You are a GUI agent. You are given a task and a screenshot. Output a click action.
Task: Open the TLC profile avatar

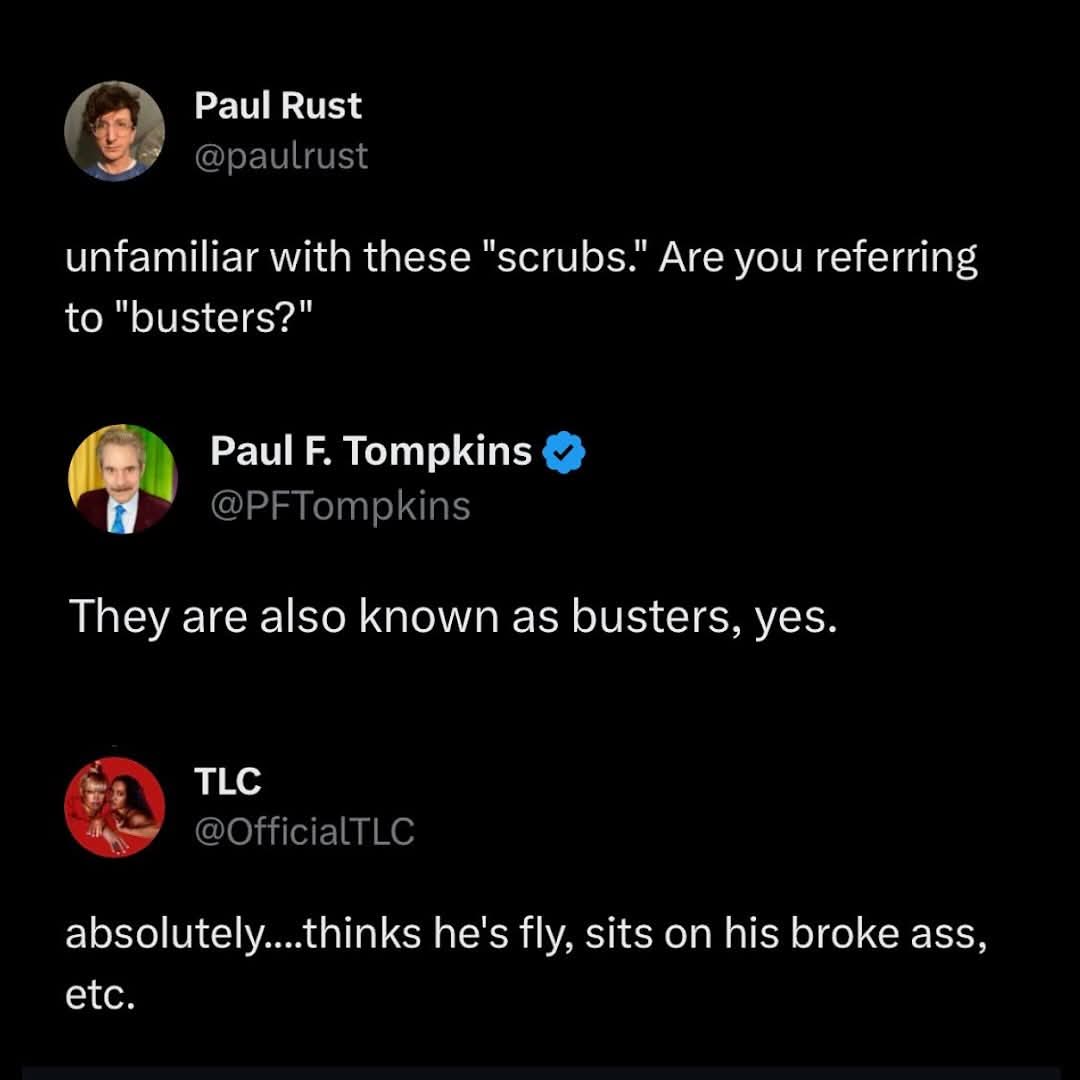[x=114, y=806]
